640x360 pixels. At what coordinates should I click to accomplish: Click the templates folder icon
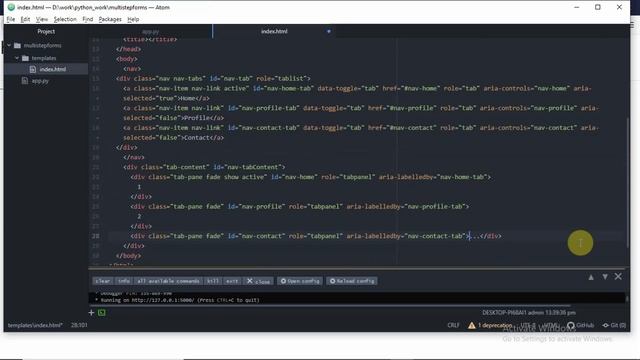(25, 58)
